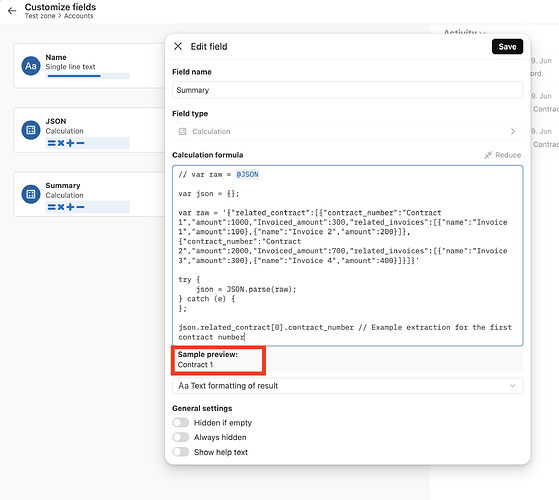The height and width of the screenshot is (500, 559).
Task: Click the Reduce collapse arrows icon
Action: pyautogui.click(x=488, y=155)
